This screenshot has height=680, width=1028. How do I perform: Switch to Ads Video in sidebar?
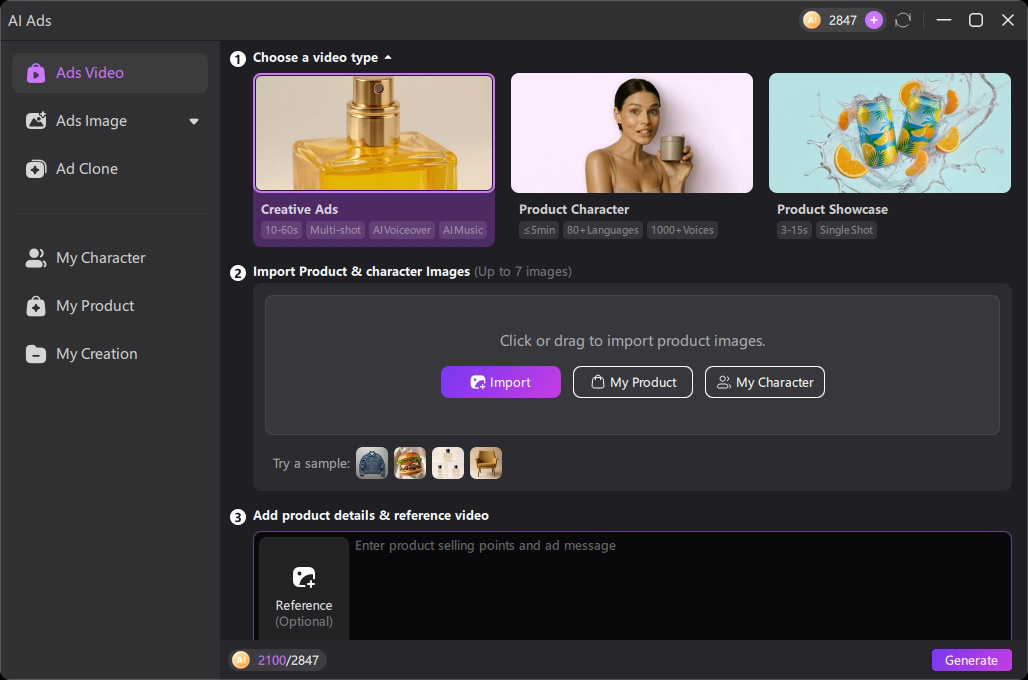coord(110,73)
